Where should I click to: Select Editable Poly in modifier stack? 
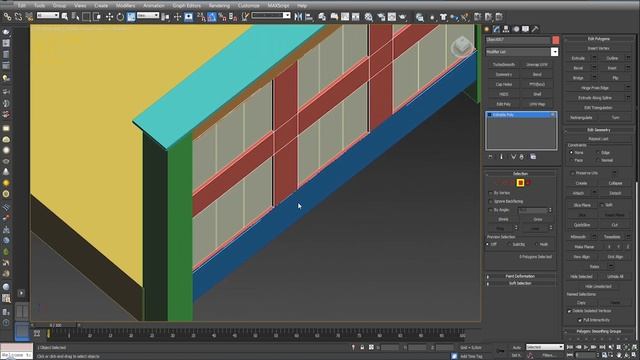click(521, 115)
